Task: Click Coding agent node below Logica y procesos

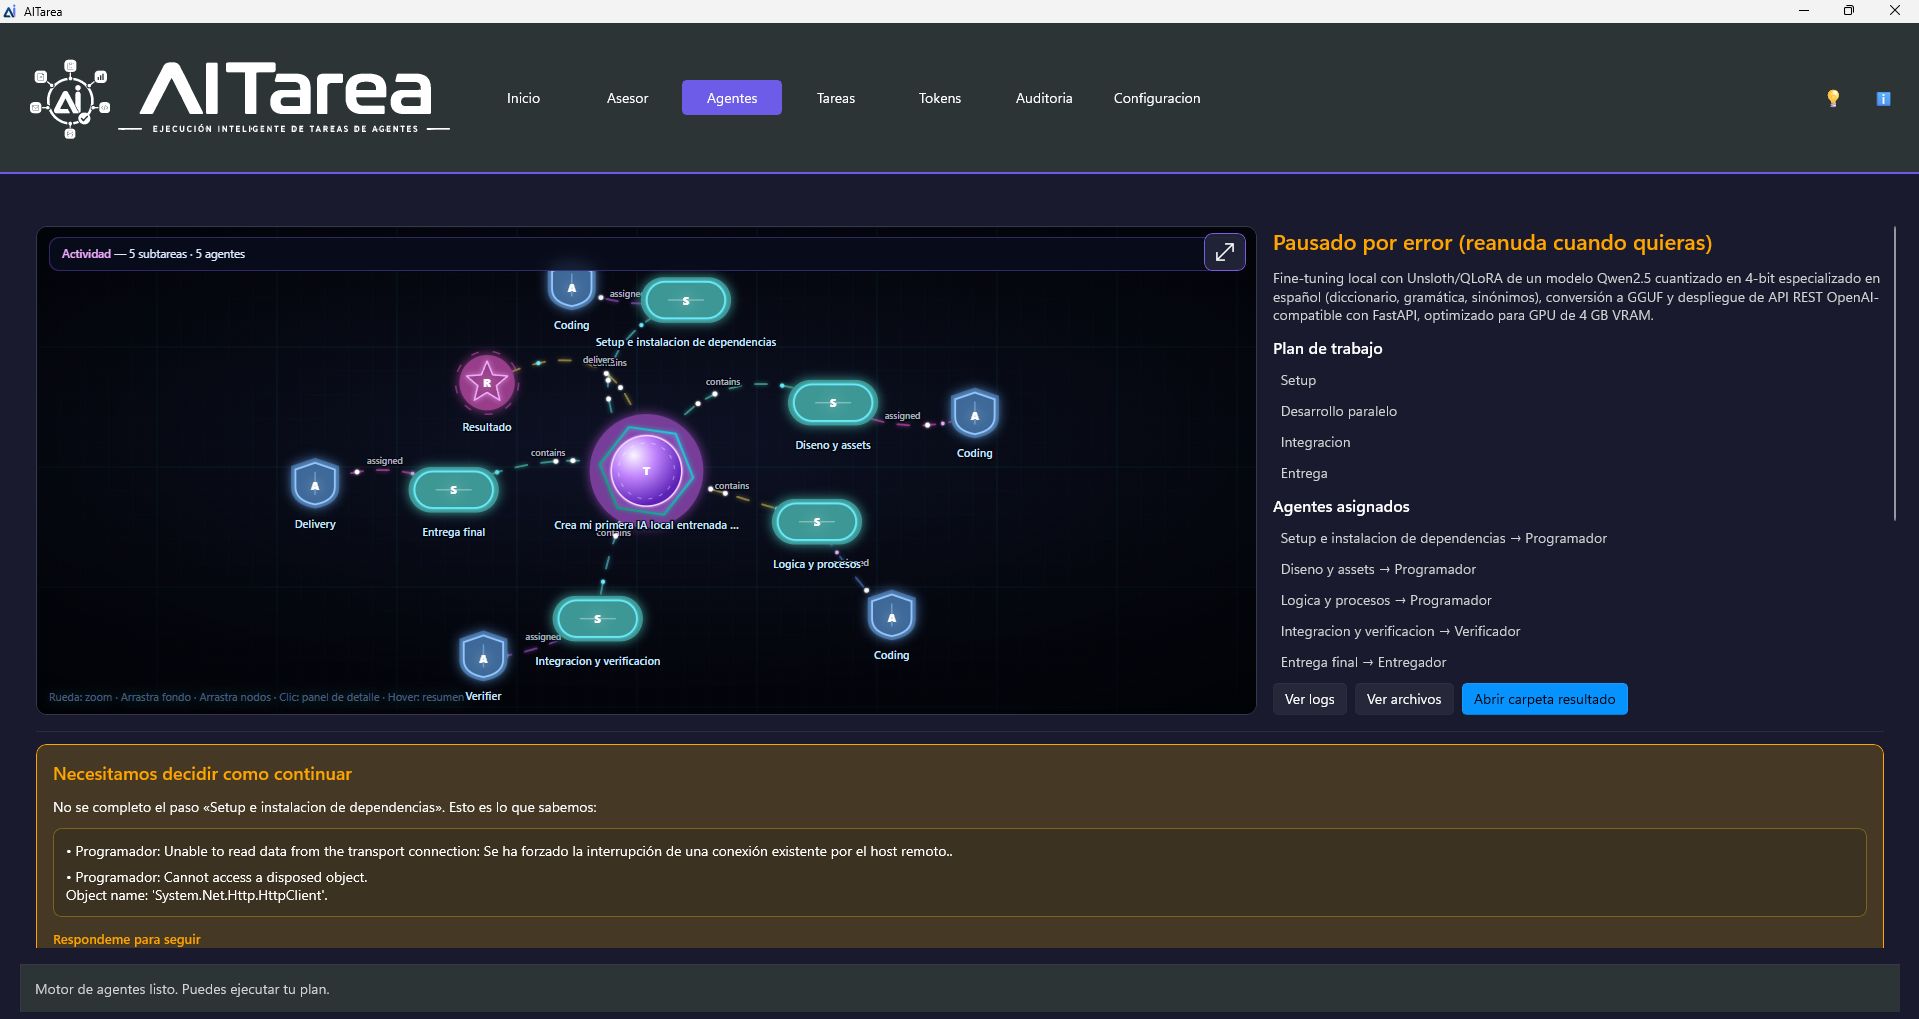Action: point(892,616)
